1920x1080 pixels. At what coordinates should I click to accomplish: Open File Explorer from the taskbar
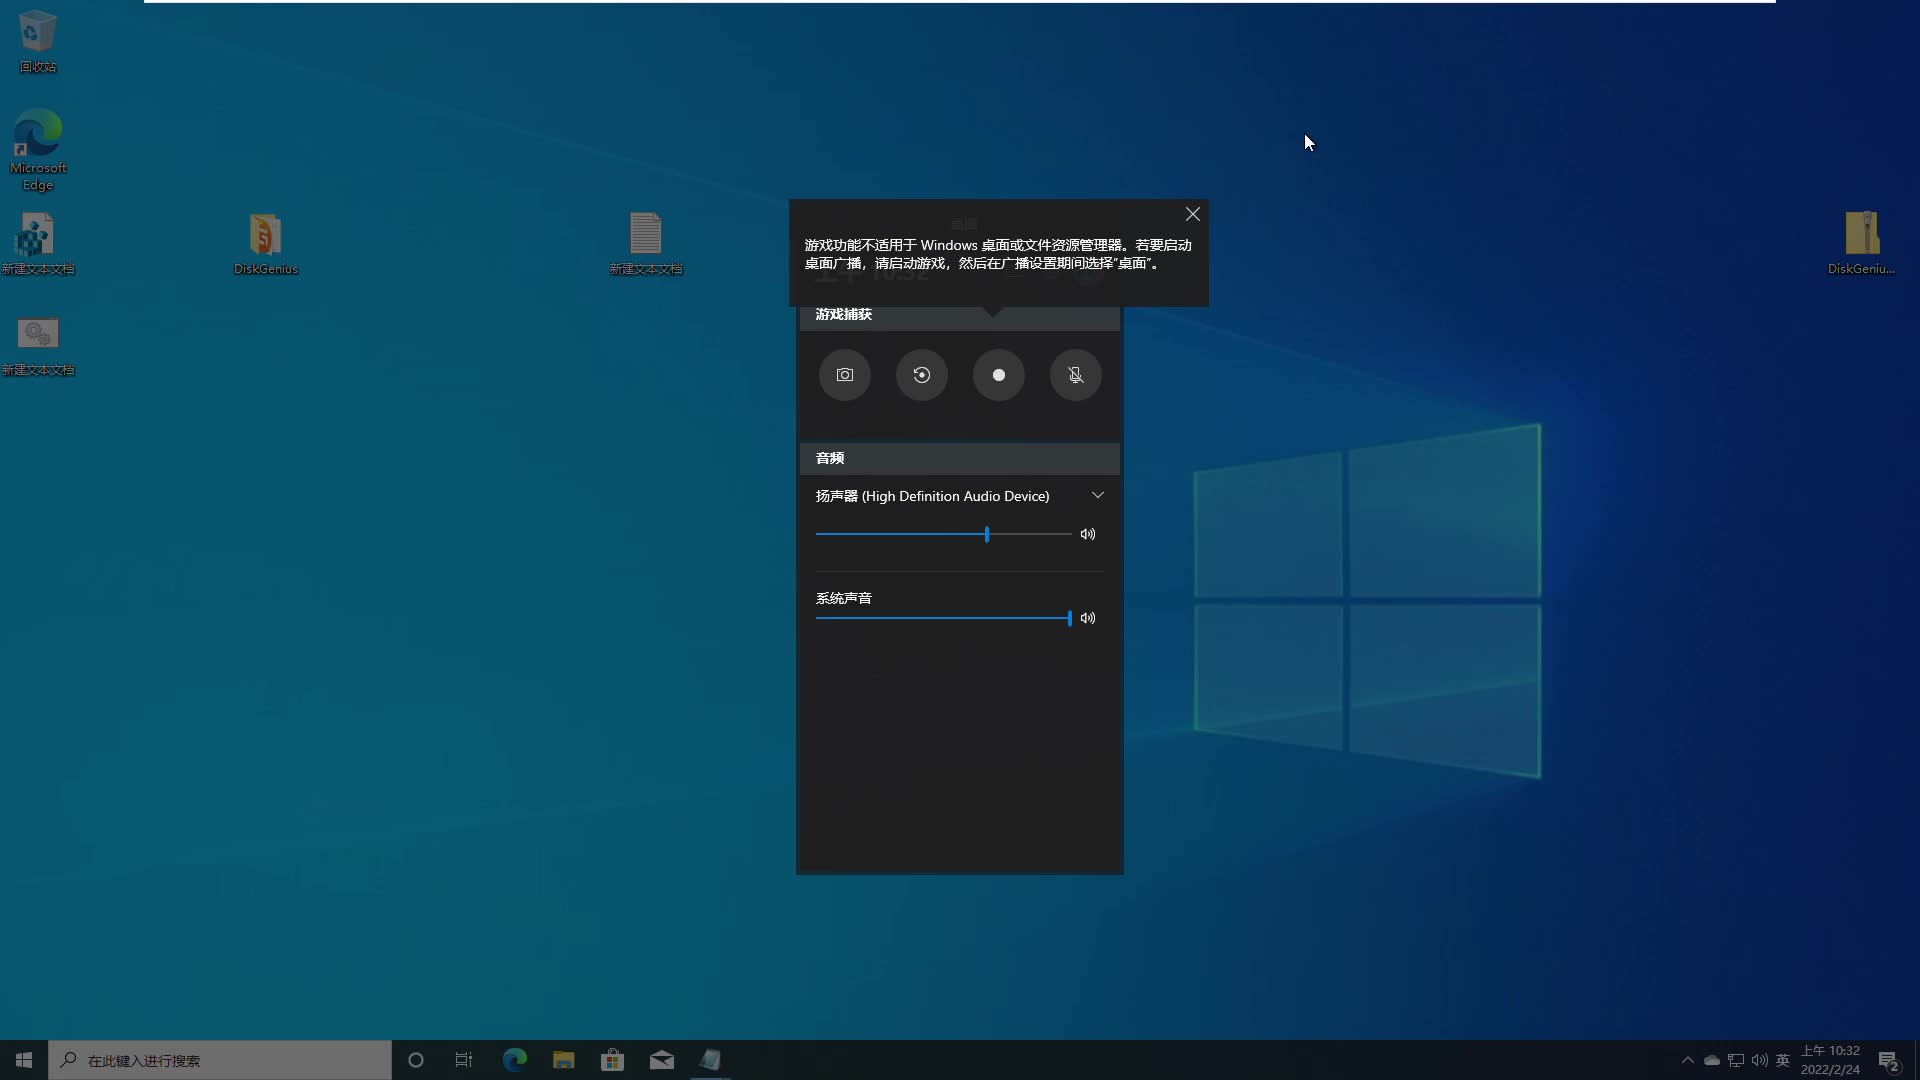point(563,1059)
